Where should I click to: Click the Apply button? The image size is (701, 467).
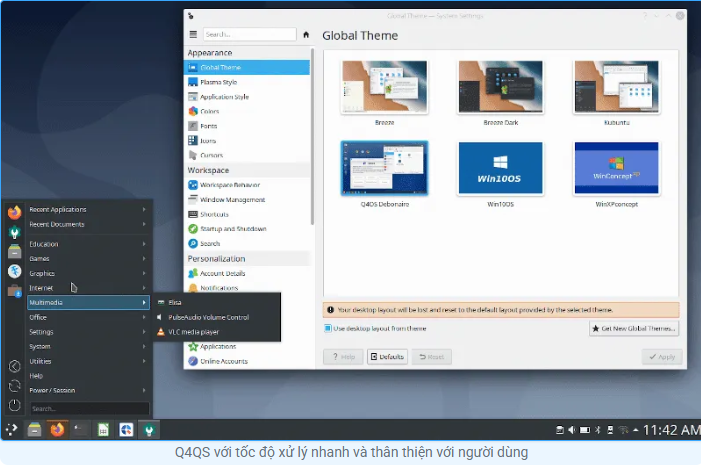pyautogui.click(x=662, y=357)
